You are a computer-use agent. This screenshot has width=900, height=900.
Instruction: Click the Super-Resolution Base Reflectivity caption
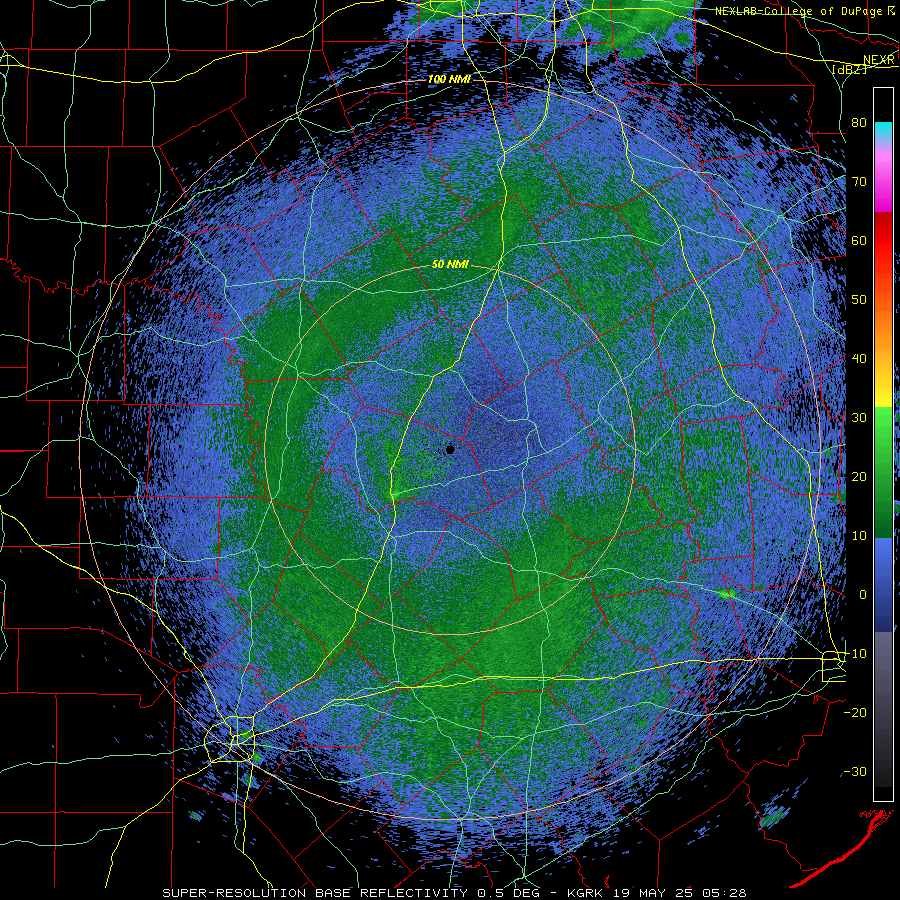[x=454, y=893]
